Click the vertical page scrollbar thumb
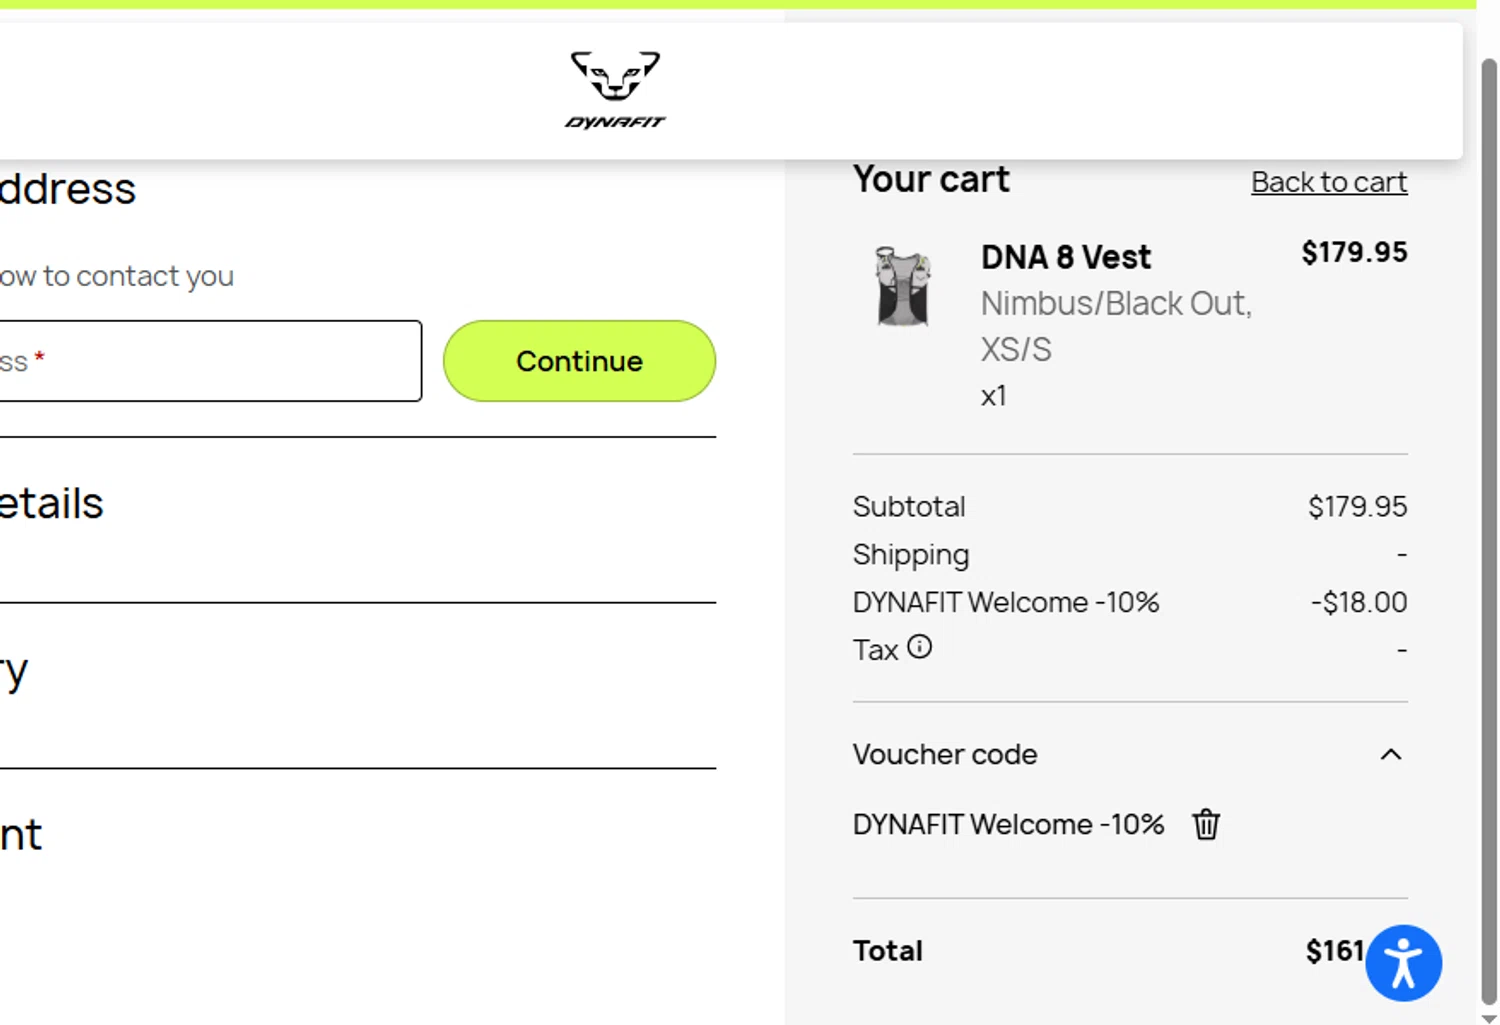The image size is (1500, 1025). pyautogui.click(x=1488, y=530)
